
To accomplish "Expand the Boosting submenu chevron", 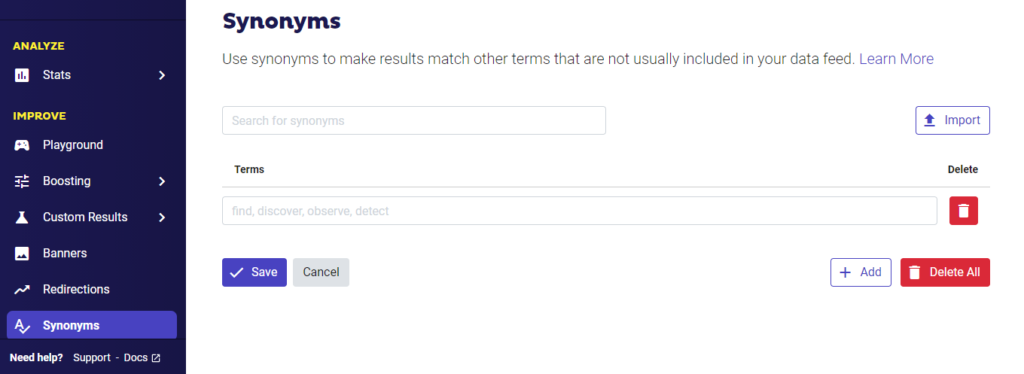I will coord(162,181).
